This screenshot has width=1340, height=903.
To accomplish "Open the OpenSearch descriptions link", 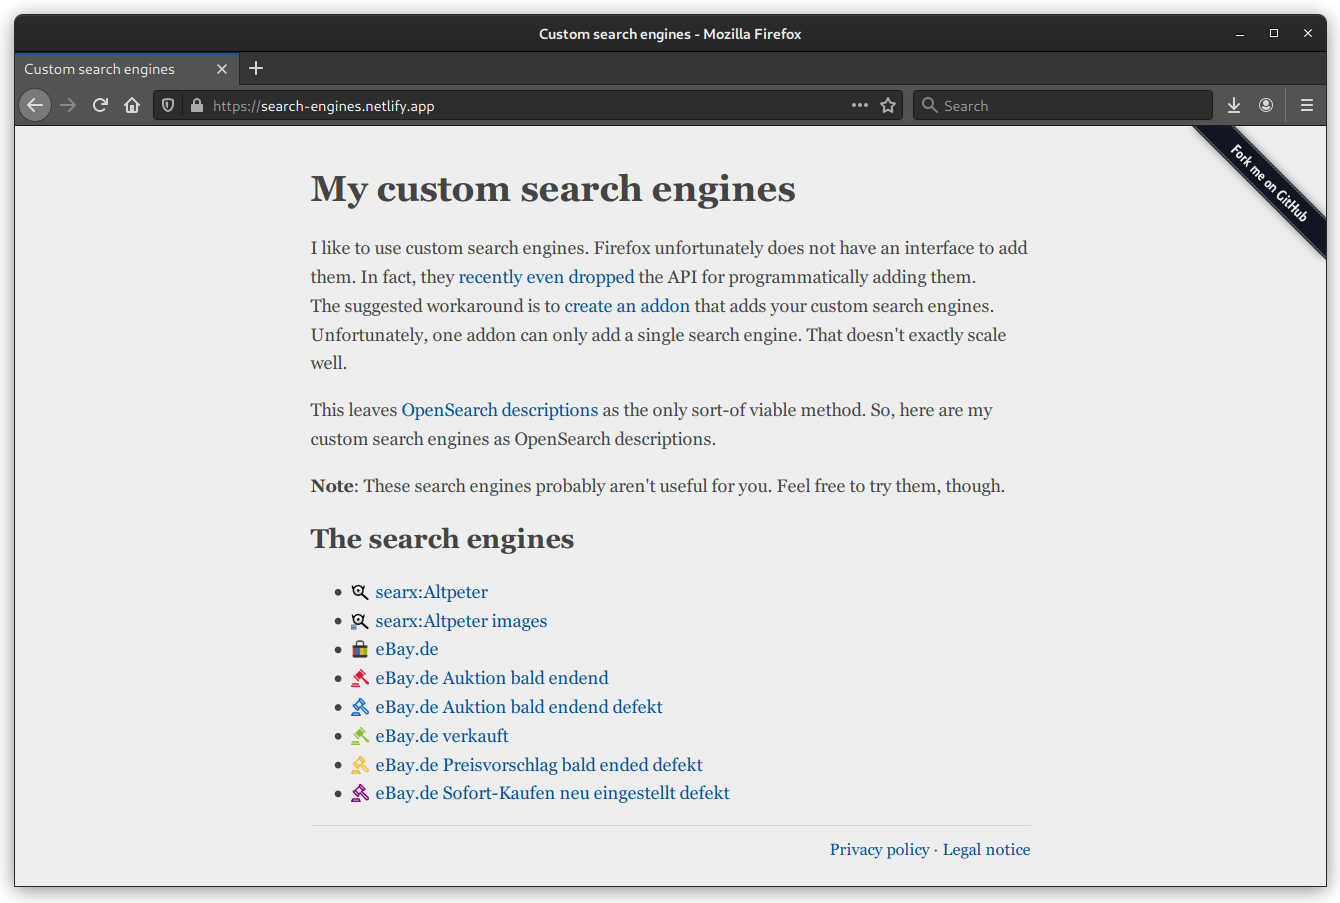I will [x=500, y=410].
